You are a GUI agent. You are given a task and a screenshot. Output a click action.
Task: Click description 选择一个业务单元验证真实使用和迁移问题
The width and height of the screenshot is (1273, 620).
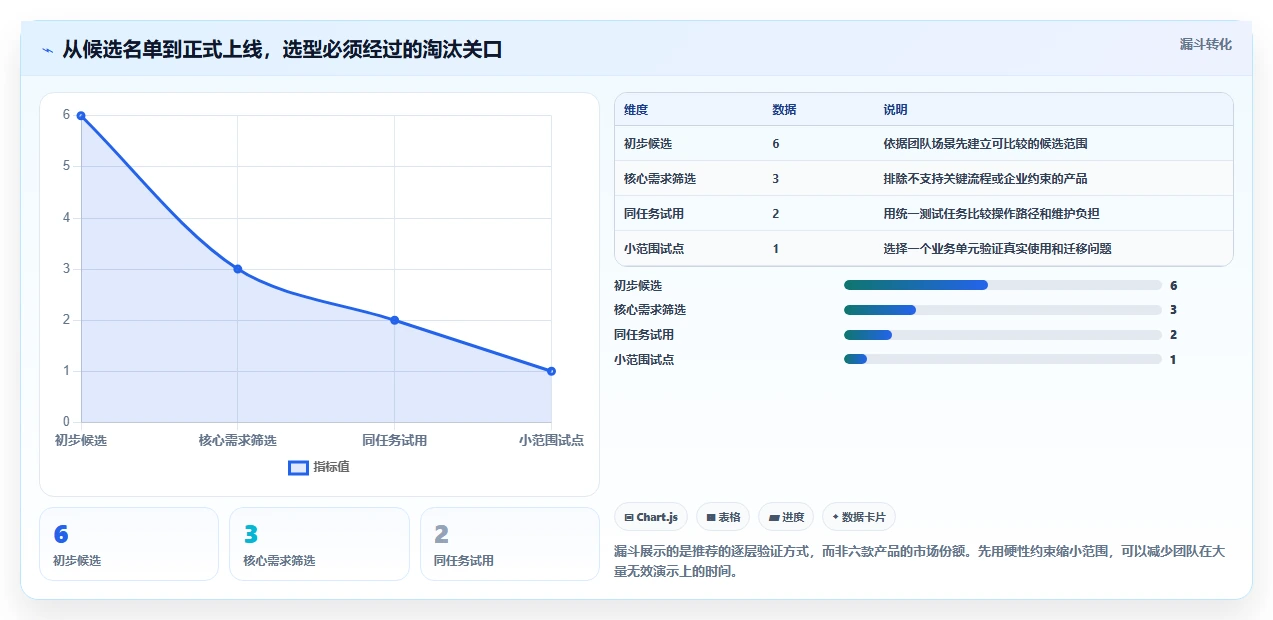click(997, 249)
